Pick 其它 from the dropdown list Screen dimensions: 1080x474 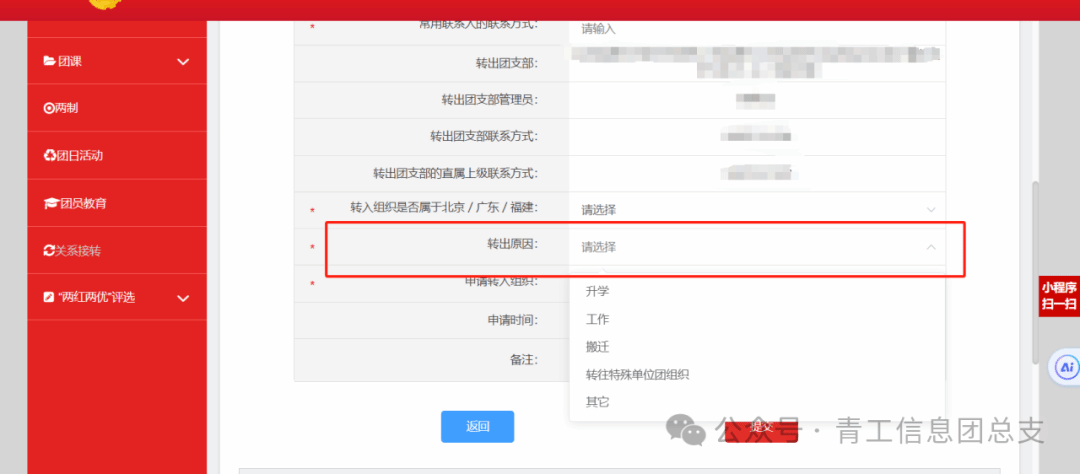pos(597,402)
